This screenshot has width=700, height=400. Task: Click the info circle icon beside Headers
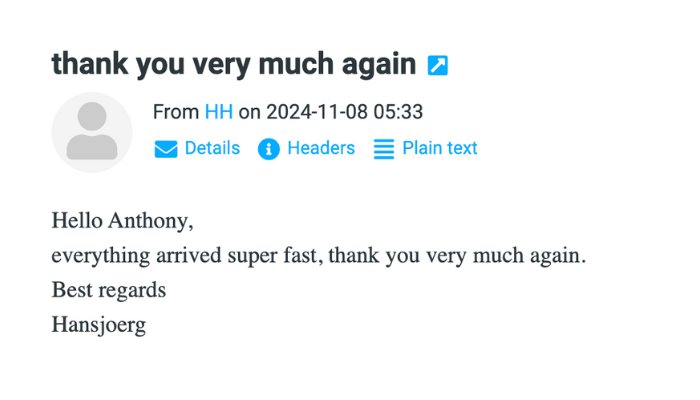click(269, 149)
